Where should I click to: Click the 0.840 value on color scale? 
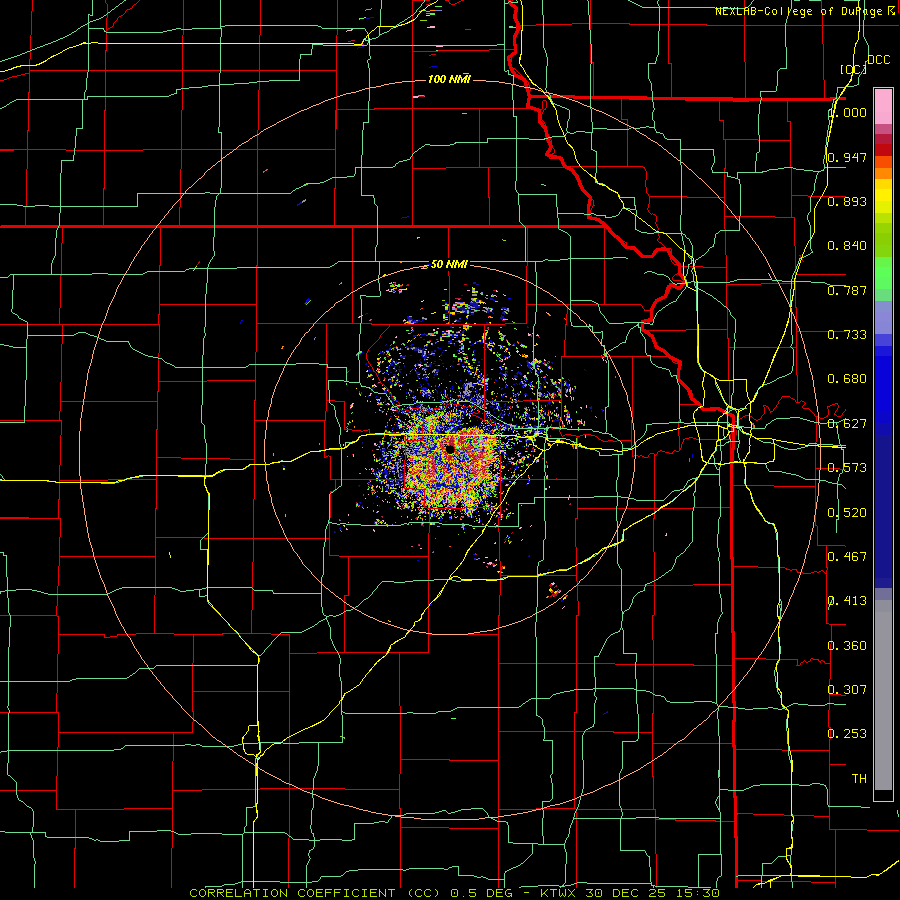coord(847,246)
